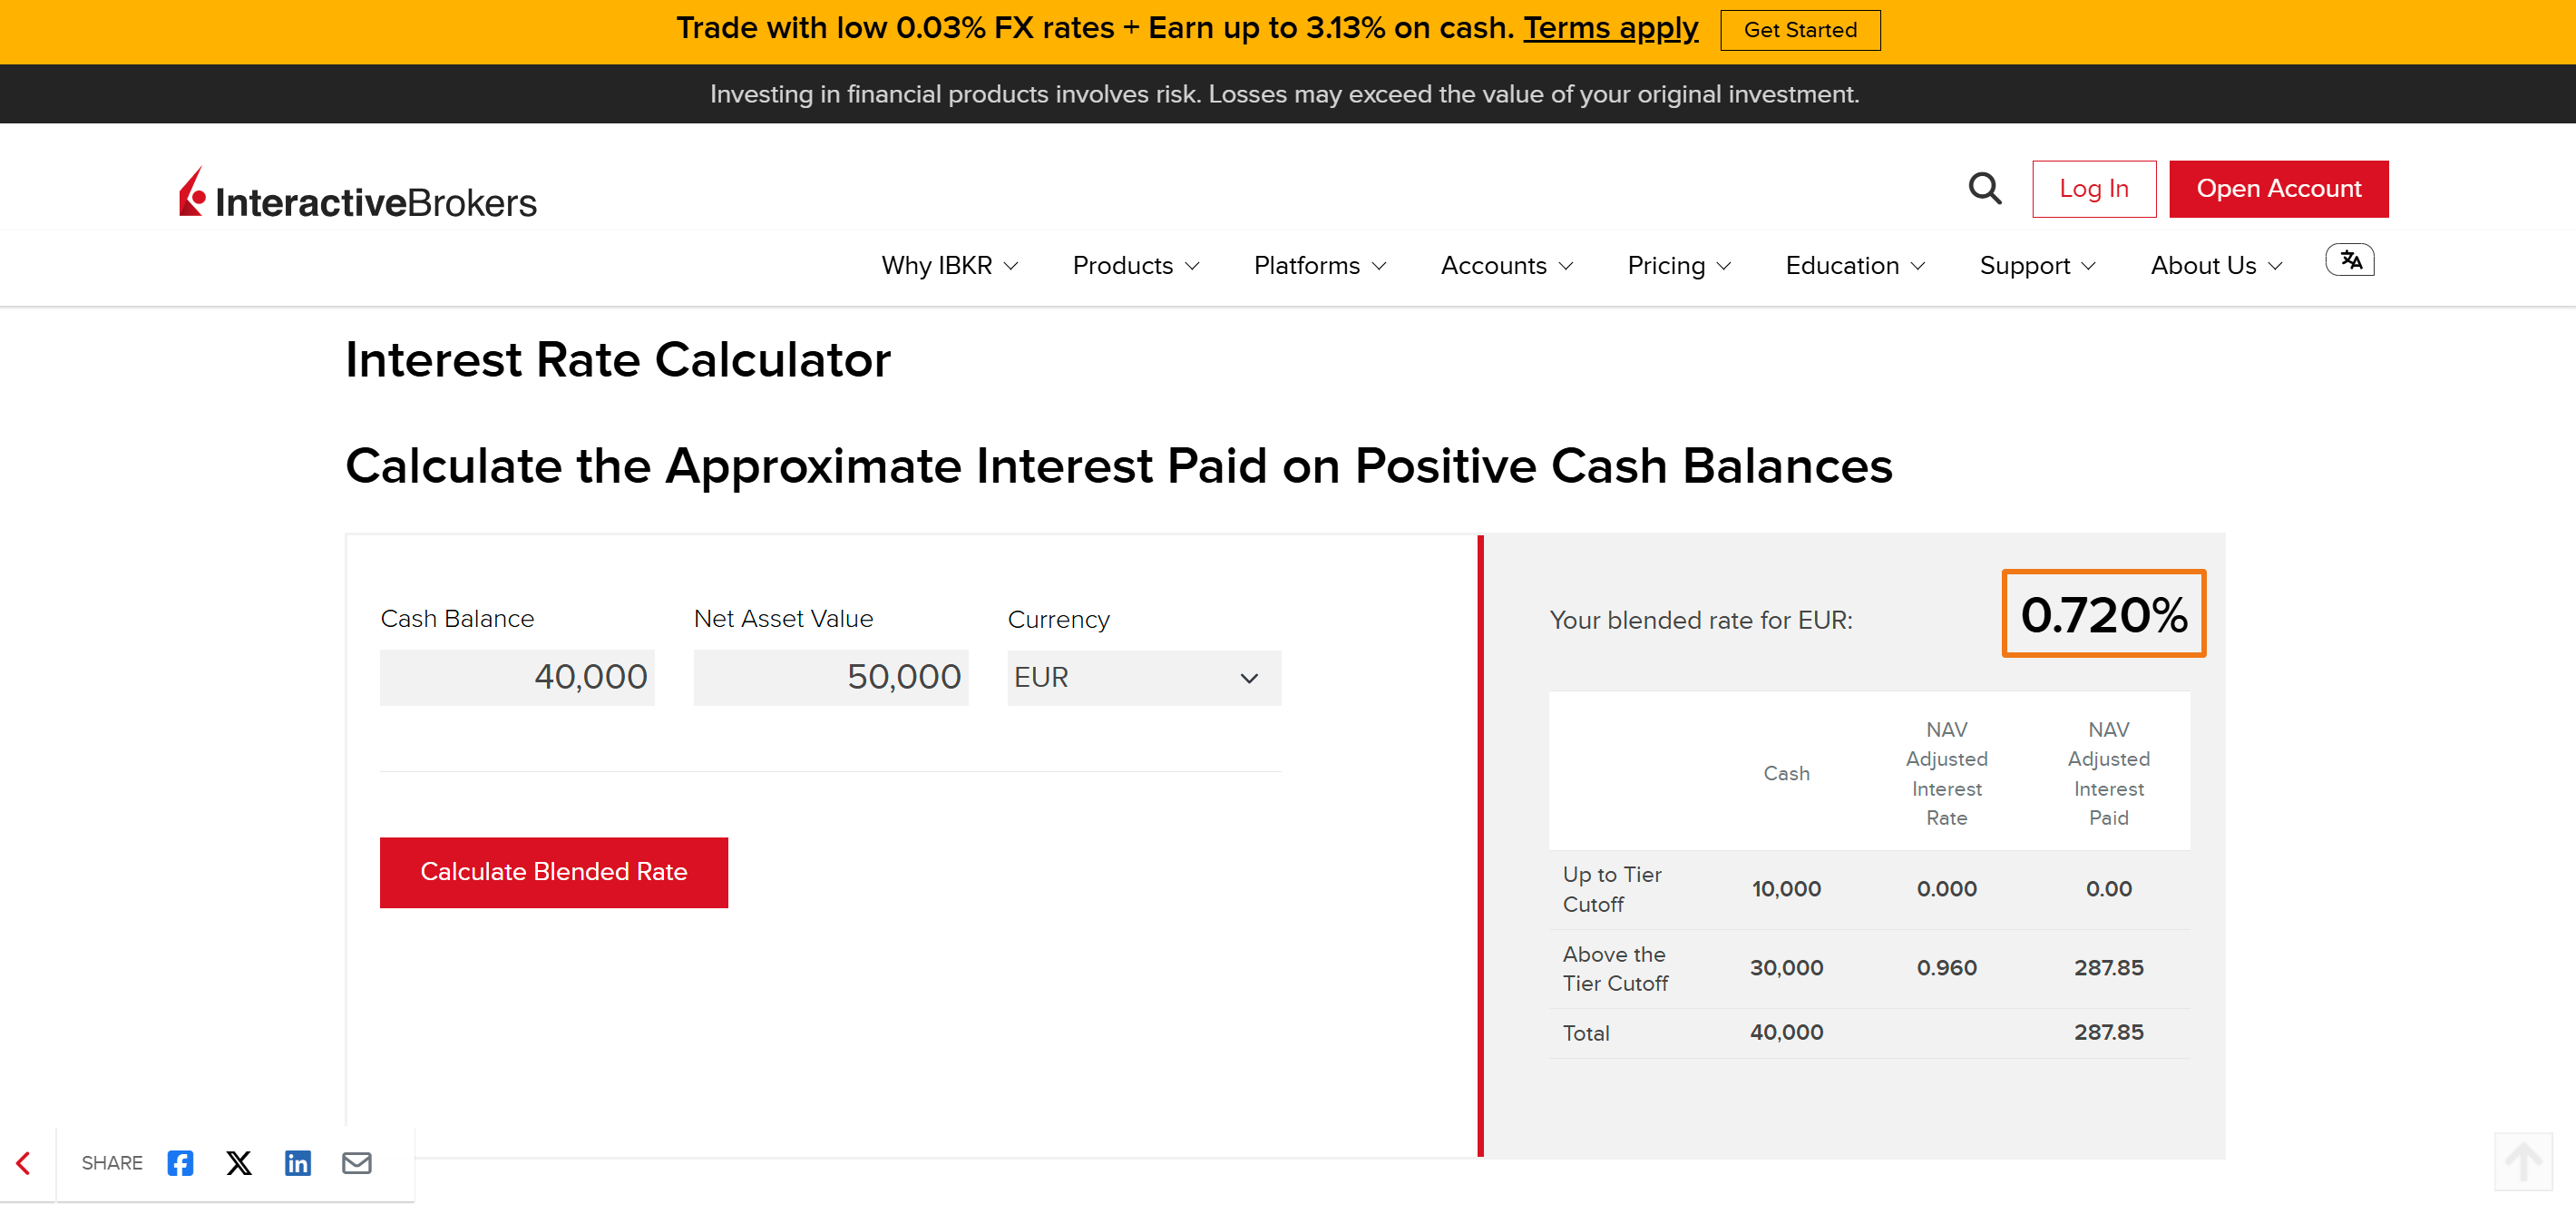The width and height of the screenshot is (2576, 1214).
Task: Open the Terms apply link
Action: (x=1611, y=28)
